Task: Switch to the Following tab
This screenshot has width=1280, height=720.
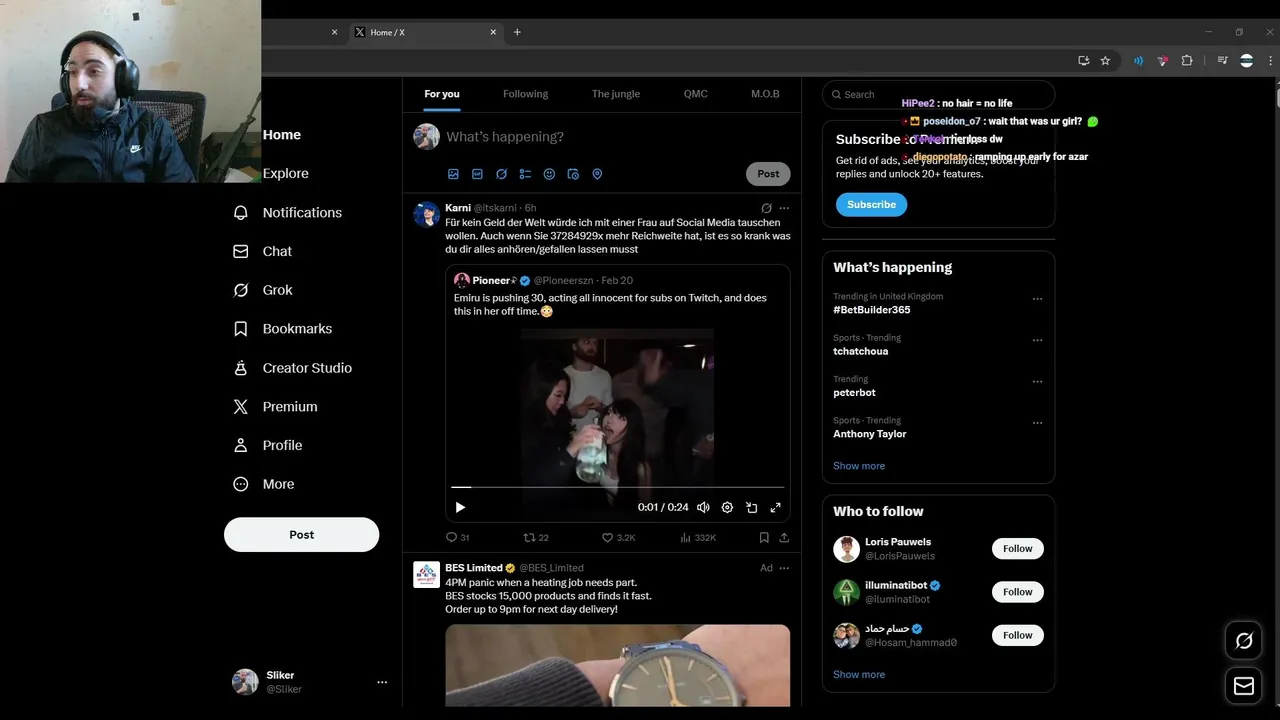Action: (x=525, y=94)
